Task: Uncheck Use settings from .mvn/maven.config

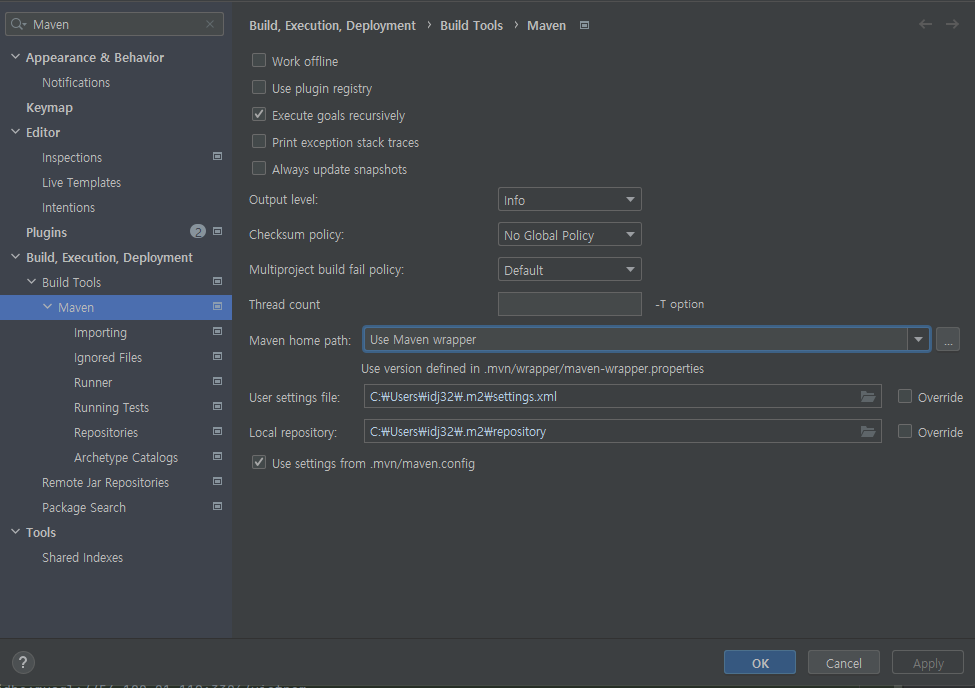Action: click(x=259, y=462)
